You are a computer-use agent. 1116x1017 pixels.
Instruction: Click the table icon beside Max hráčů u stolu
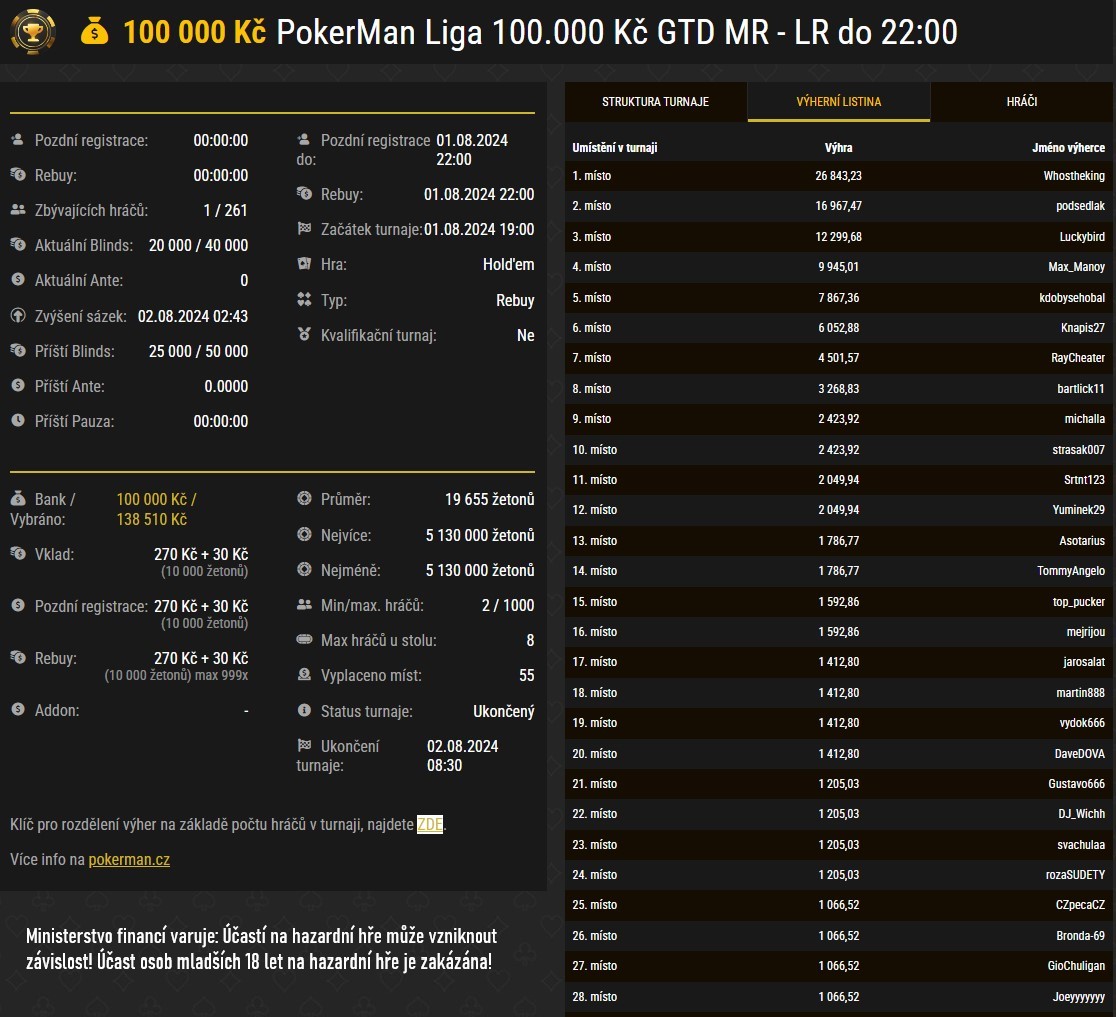click(304, 639)
